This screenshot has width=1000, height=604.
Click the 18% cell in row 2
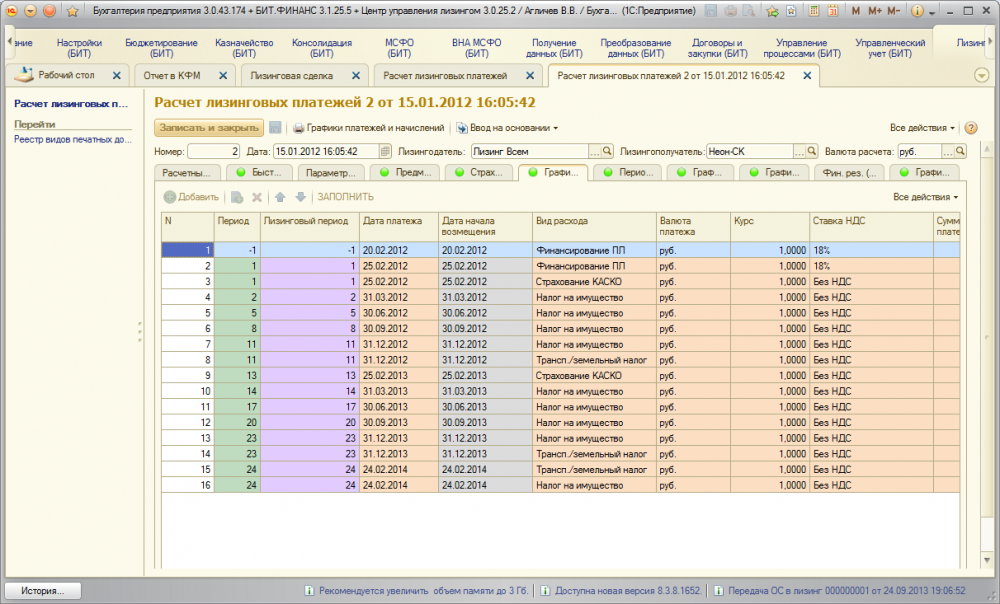pos(871,266)
